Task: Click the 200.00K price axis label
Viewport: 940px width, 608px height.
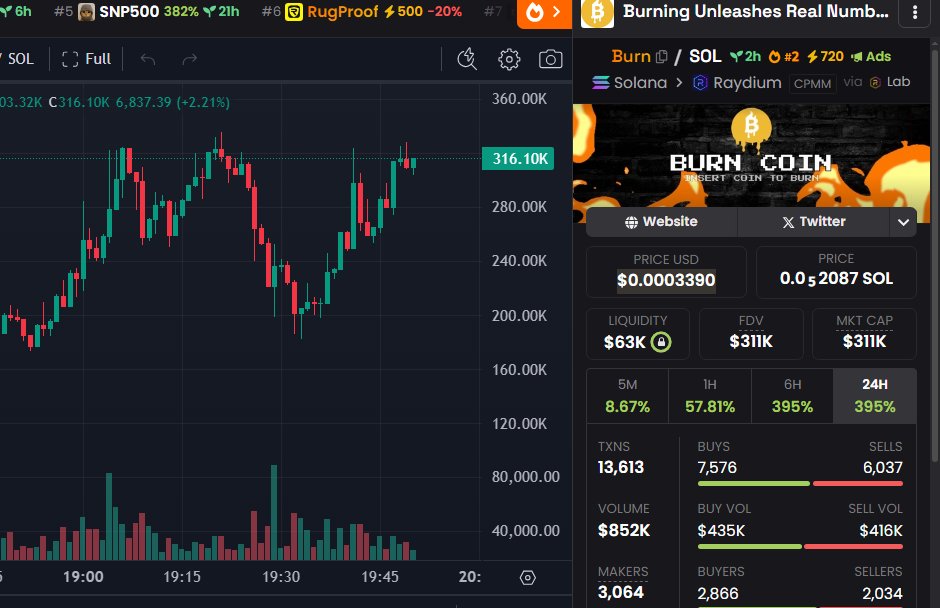Action: pyautogui.click(x=519, y=316)
